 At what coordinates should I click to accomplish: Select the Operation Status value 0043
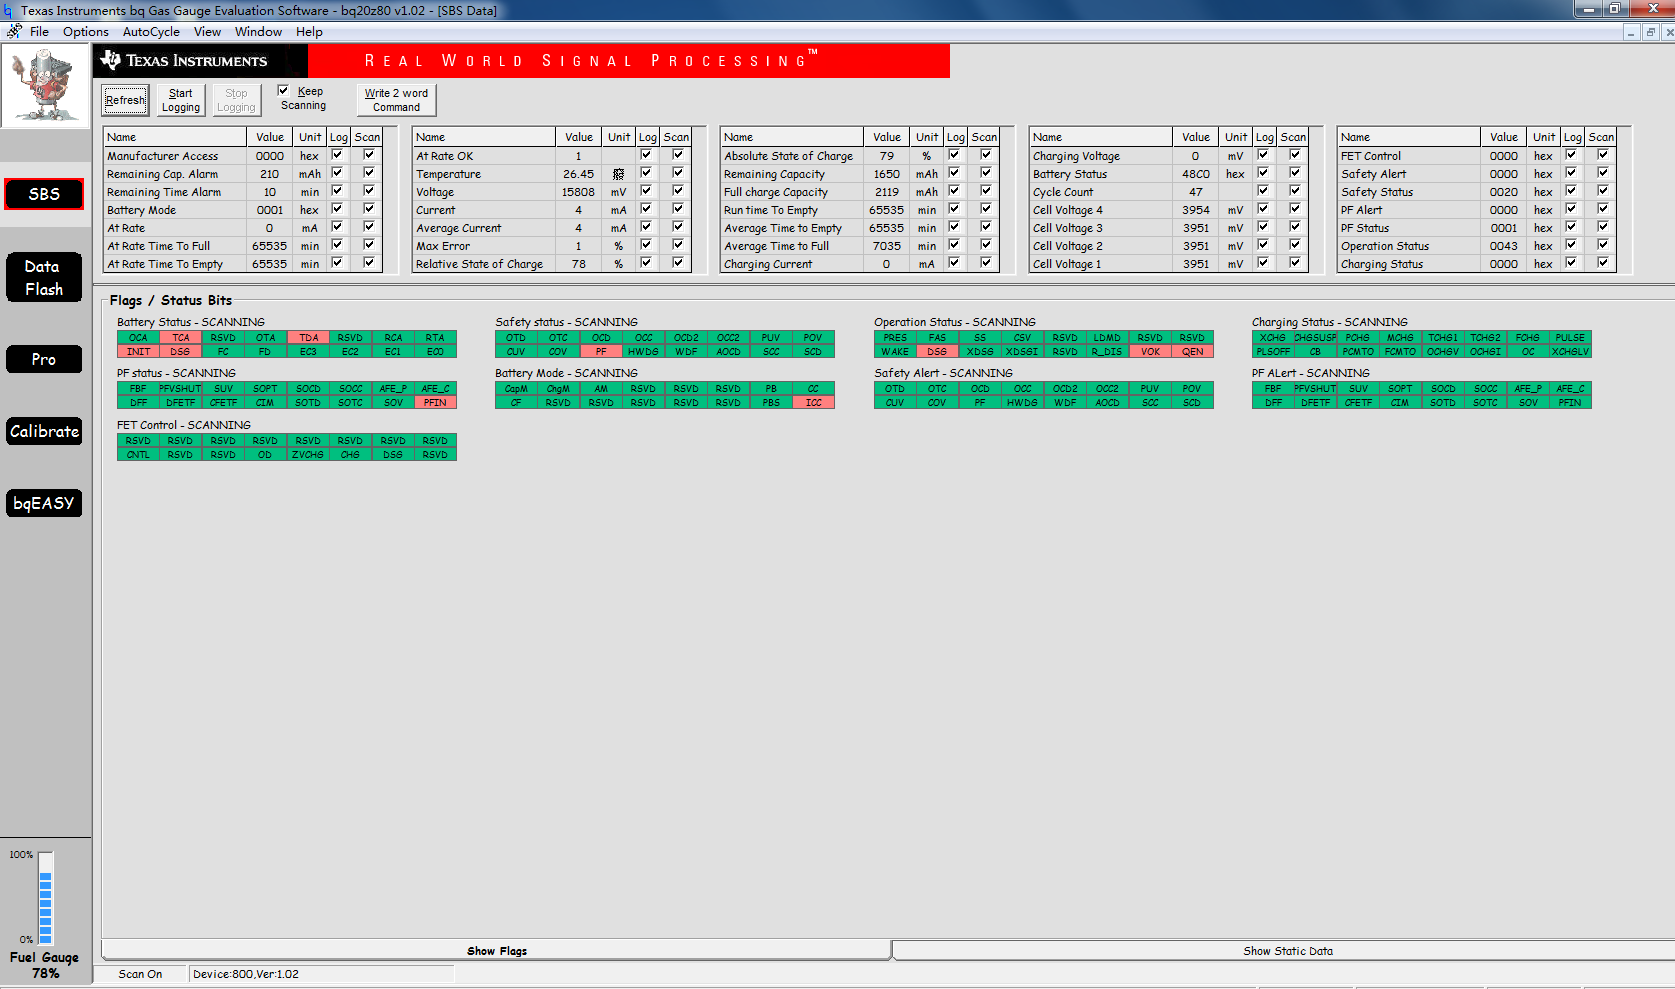tap(1503, 246)
